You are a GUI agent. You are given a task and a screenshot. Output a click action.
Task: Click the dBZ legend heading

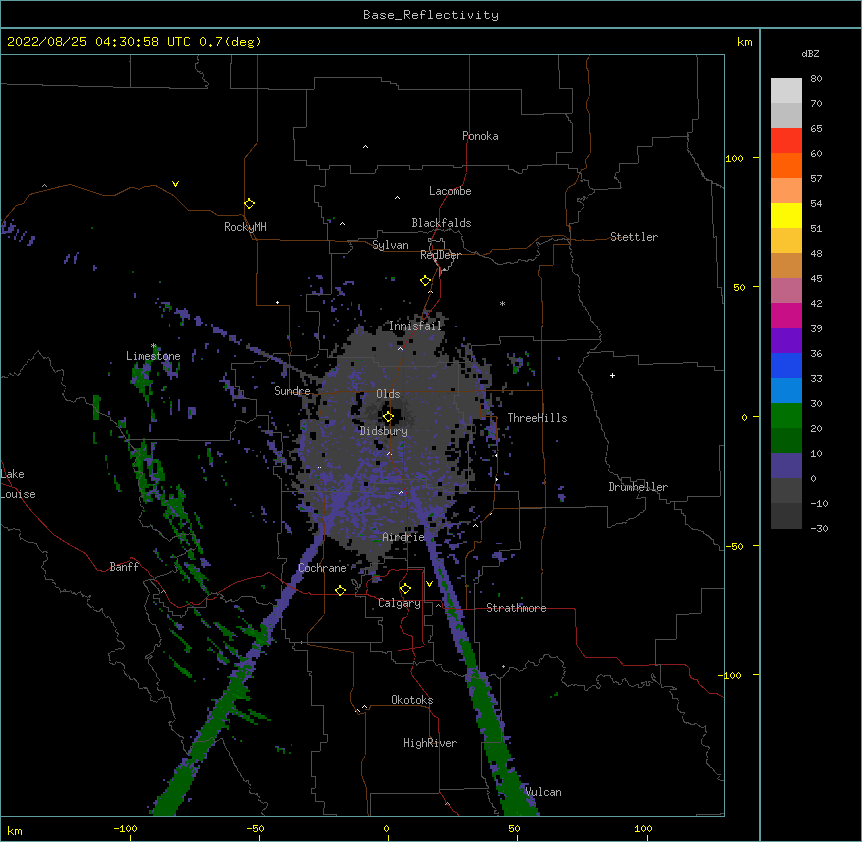coord(810,54)
